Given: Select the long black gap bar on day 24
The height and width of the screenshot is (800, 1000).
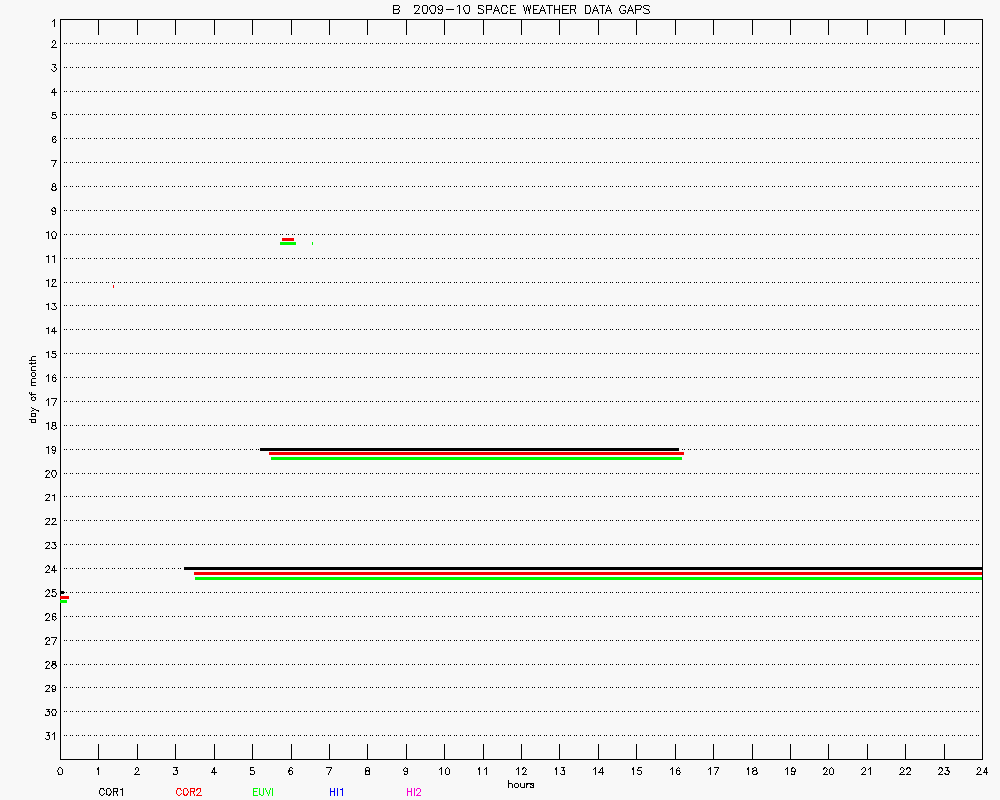Looking at the screenshot, I should [583, 568].
